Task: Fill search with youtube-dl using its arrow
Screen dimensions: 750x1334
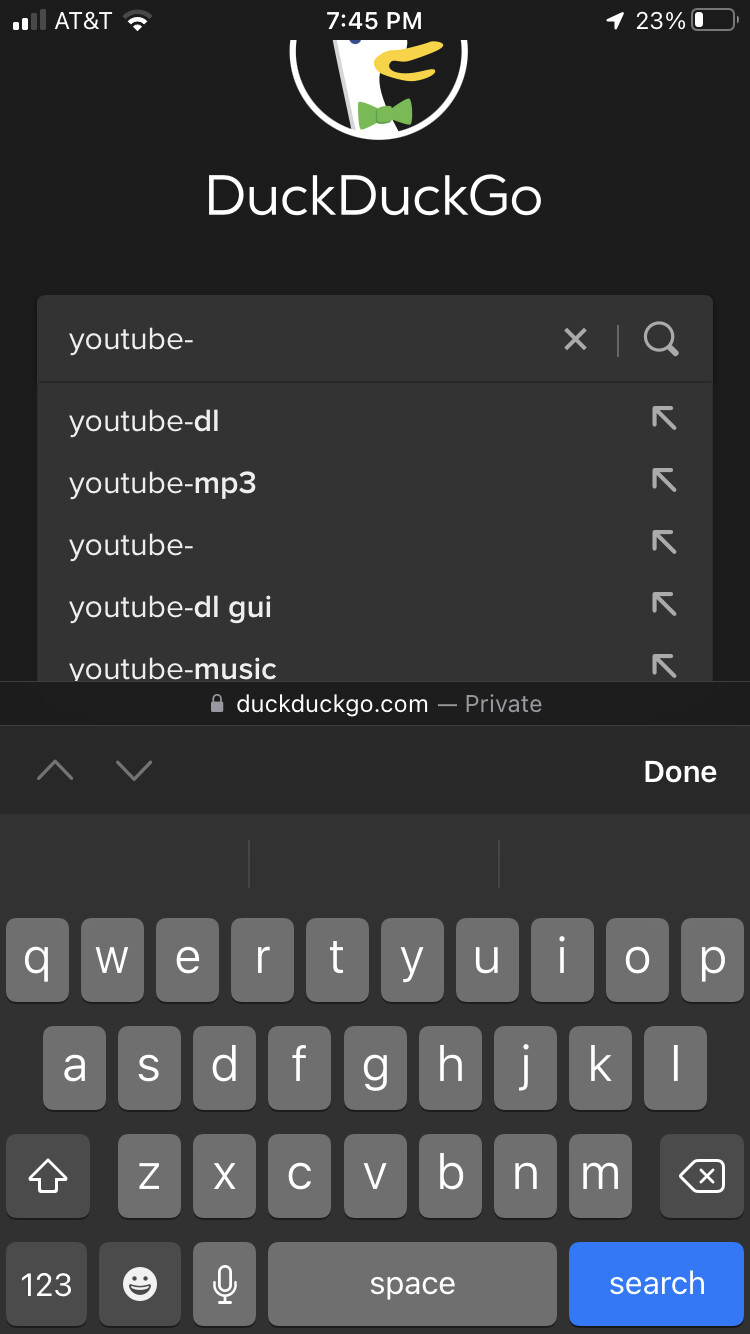Action: (664, 419)
